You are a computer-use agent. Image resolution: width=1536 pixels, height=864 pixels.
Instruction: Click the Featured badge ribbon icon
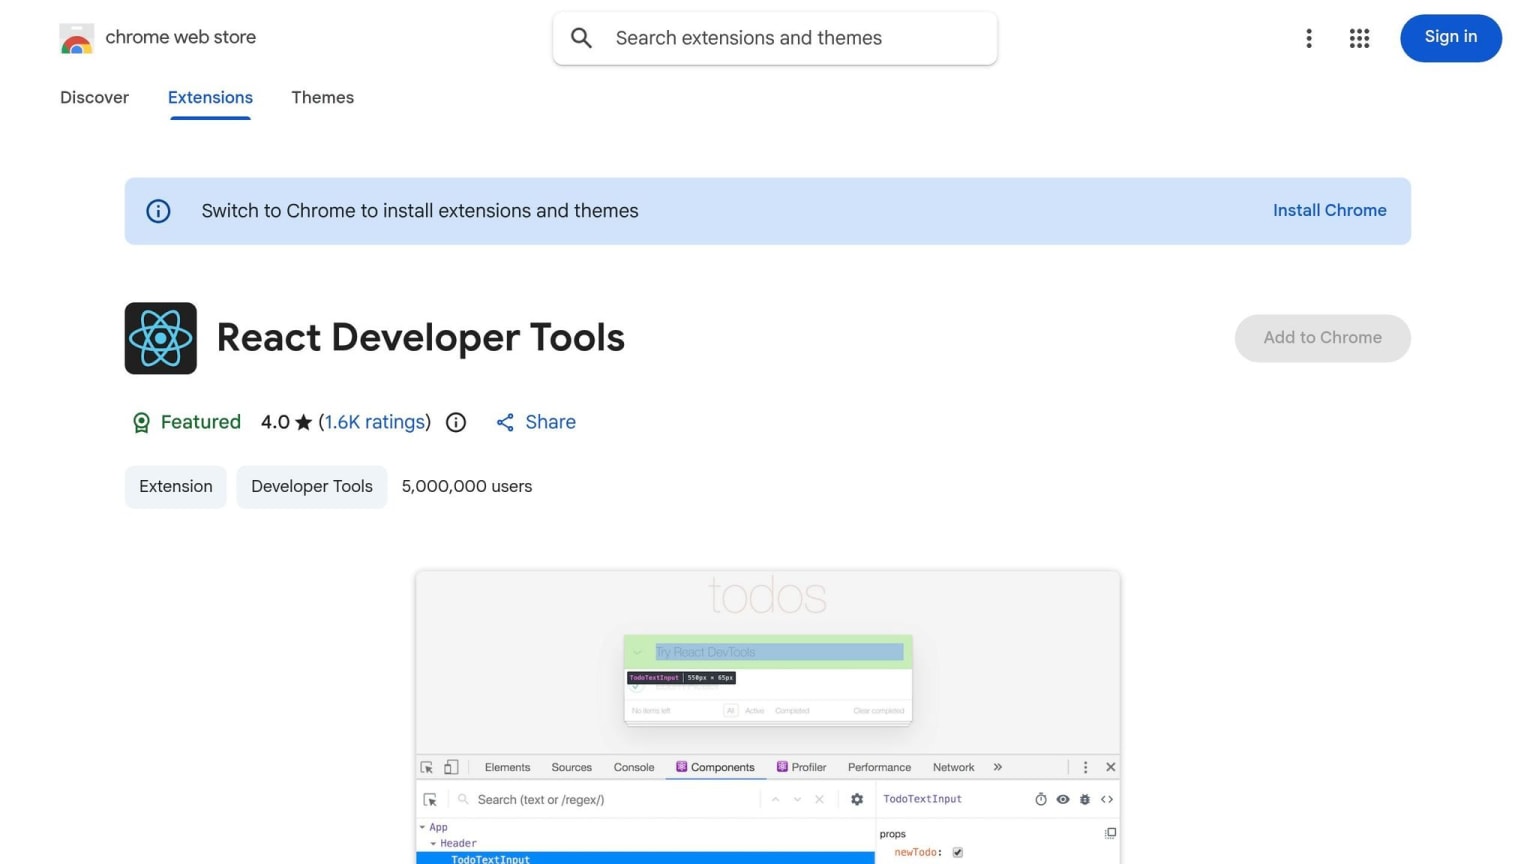tap(141, 422)
